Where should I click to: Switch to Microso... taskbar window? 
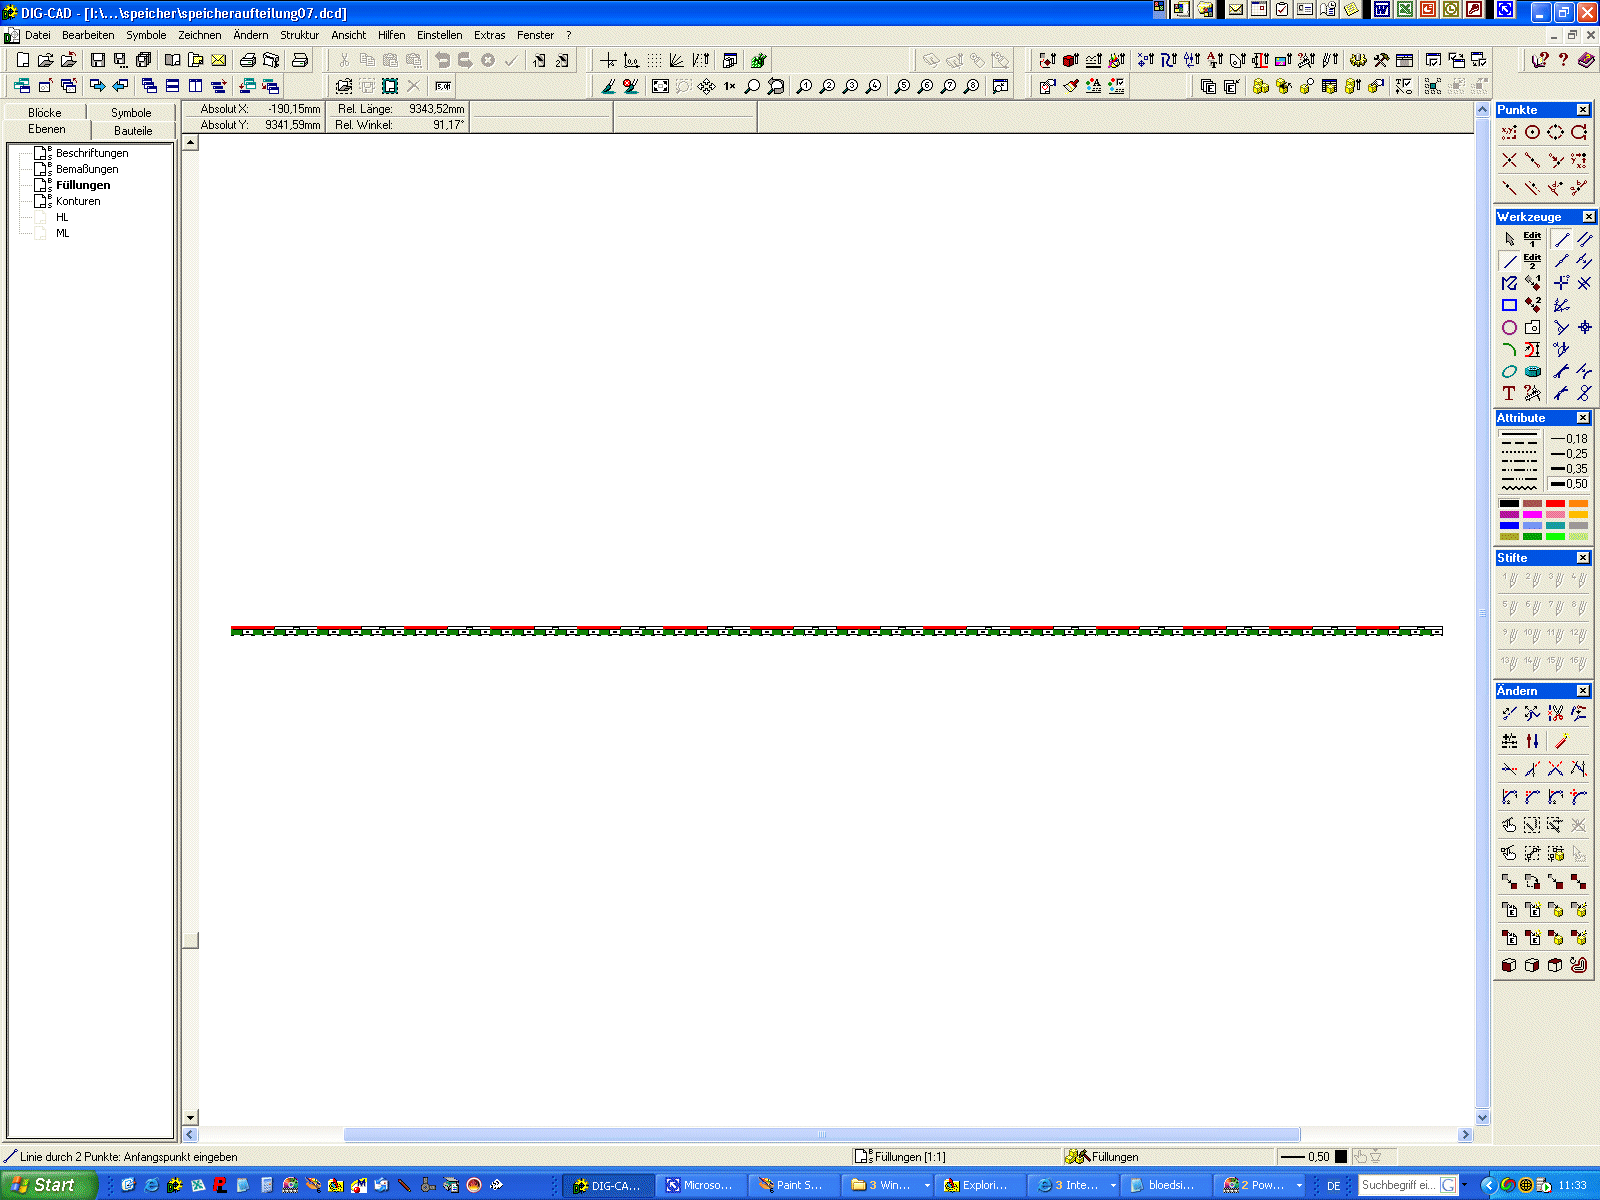700,1185
